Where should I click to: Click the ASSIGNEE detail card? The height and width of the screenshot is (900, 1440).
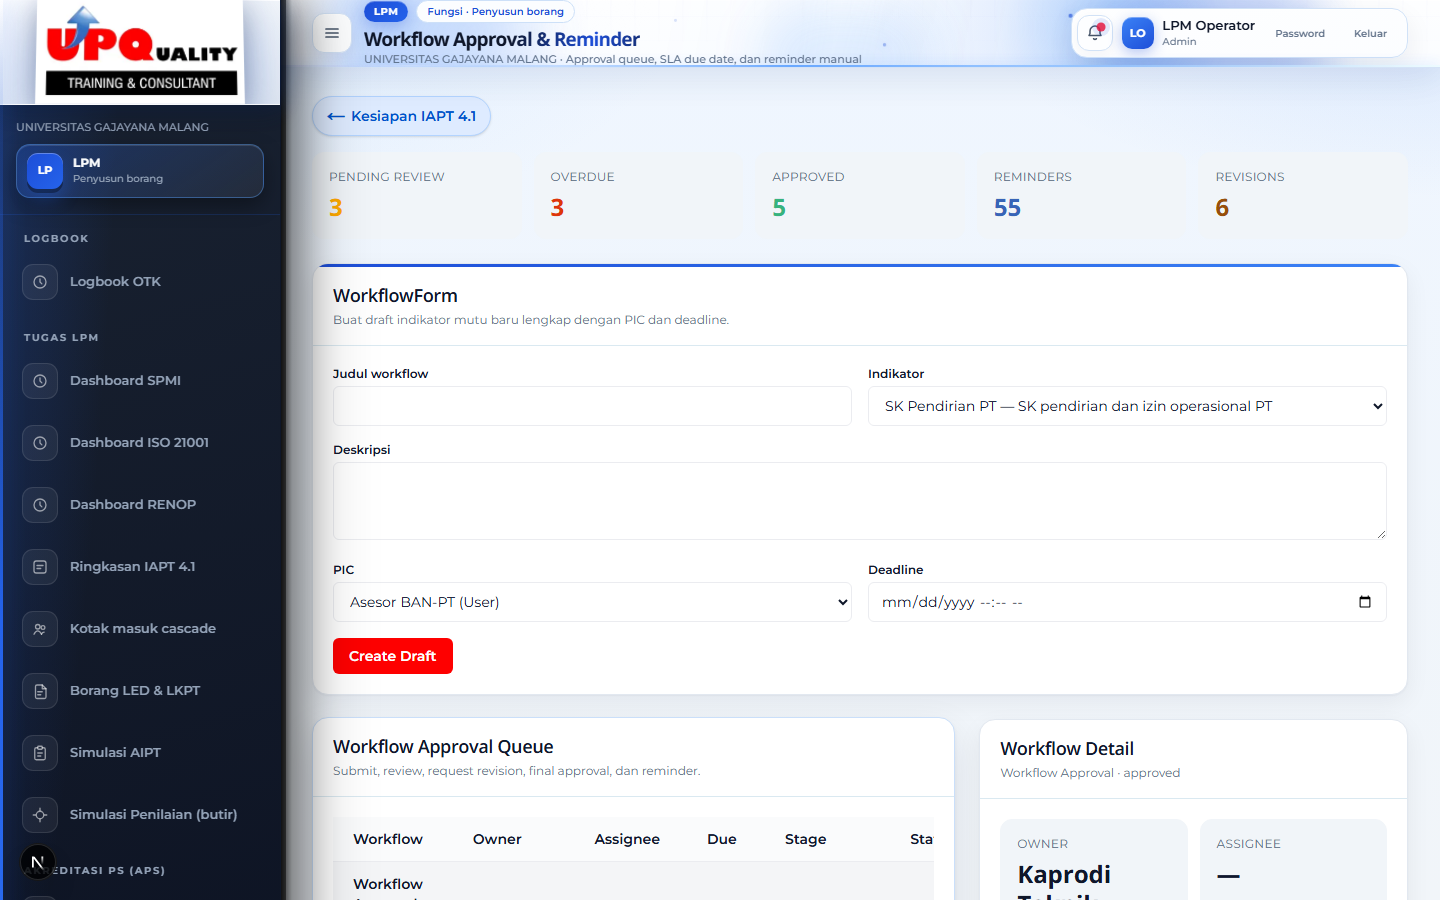1293,860
